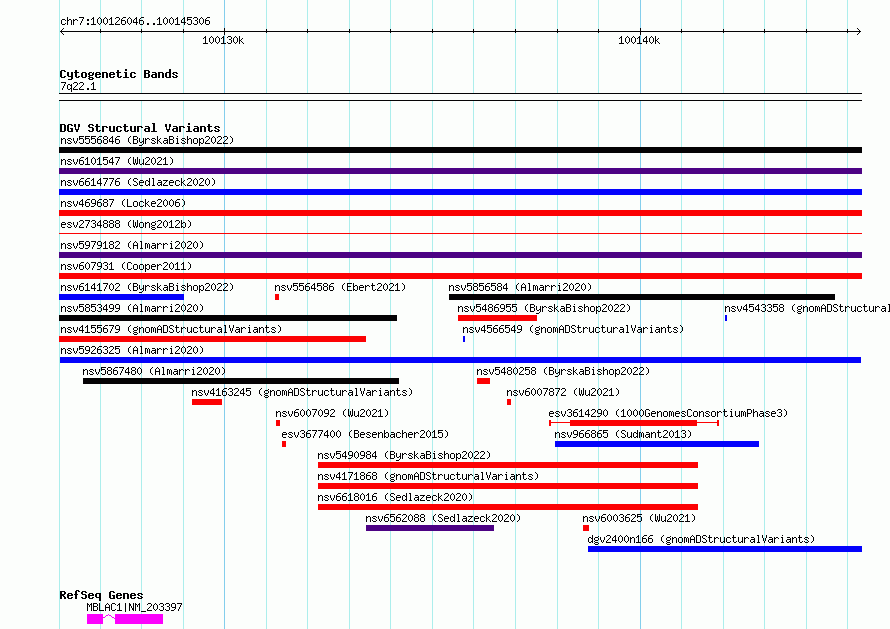Click the 100140k ruler tick label
The height and width of the screenshot is (629, 890).
(x=639, y=40)
